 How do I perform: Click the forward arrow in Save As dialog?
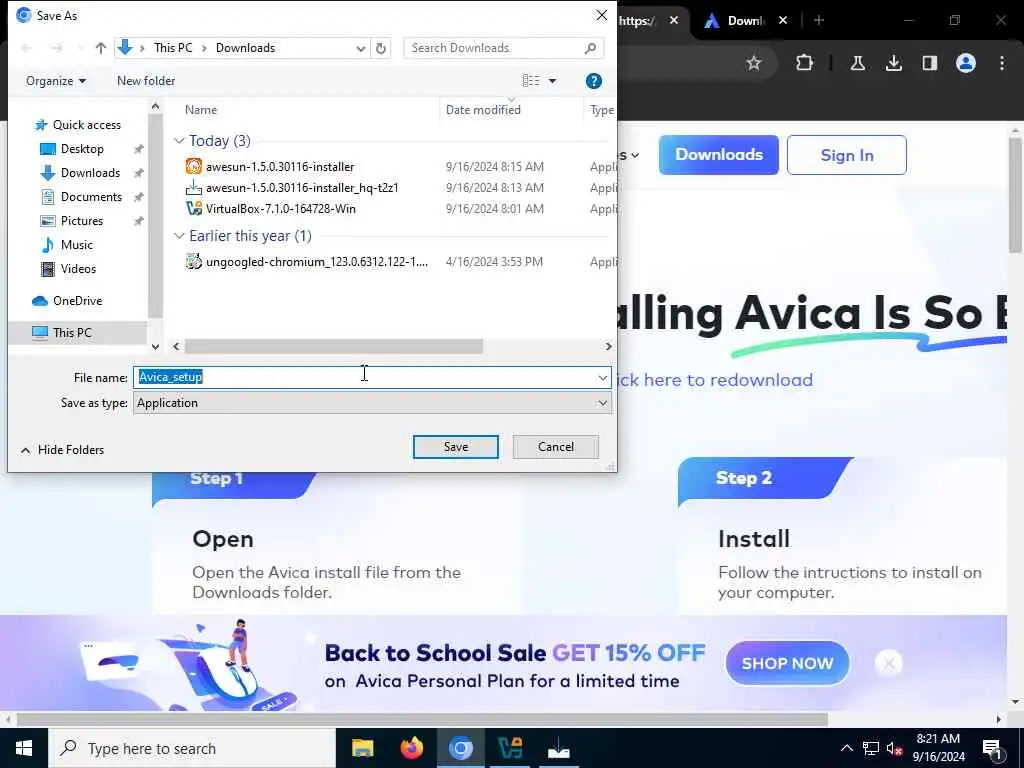click(x=57, y=48)
